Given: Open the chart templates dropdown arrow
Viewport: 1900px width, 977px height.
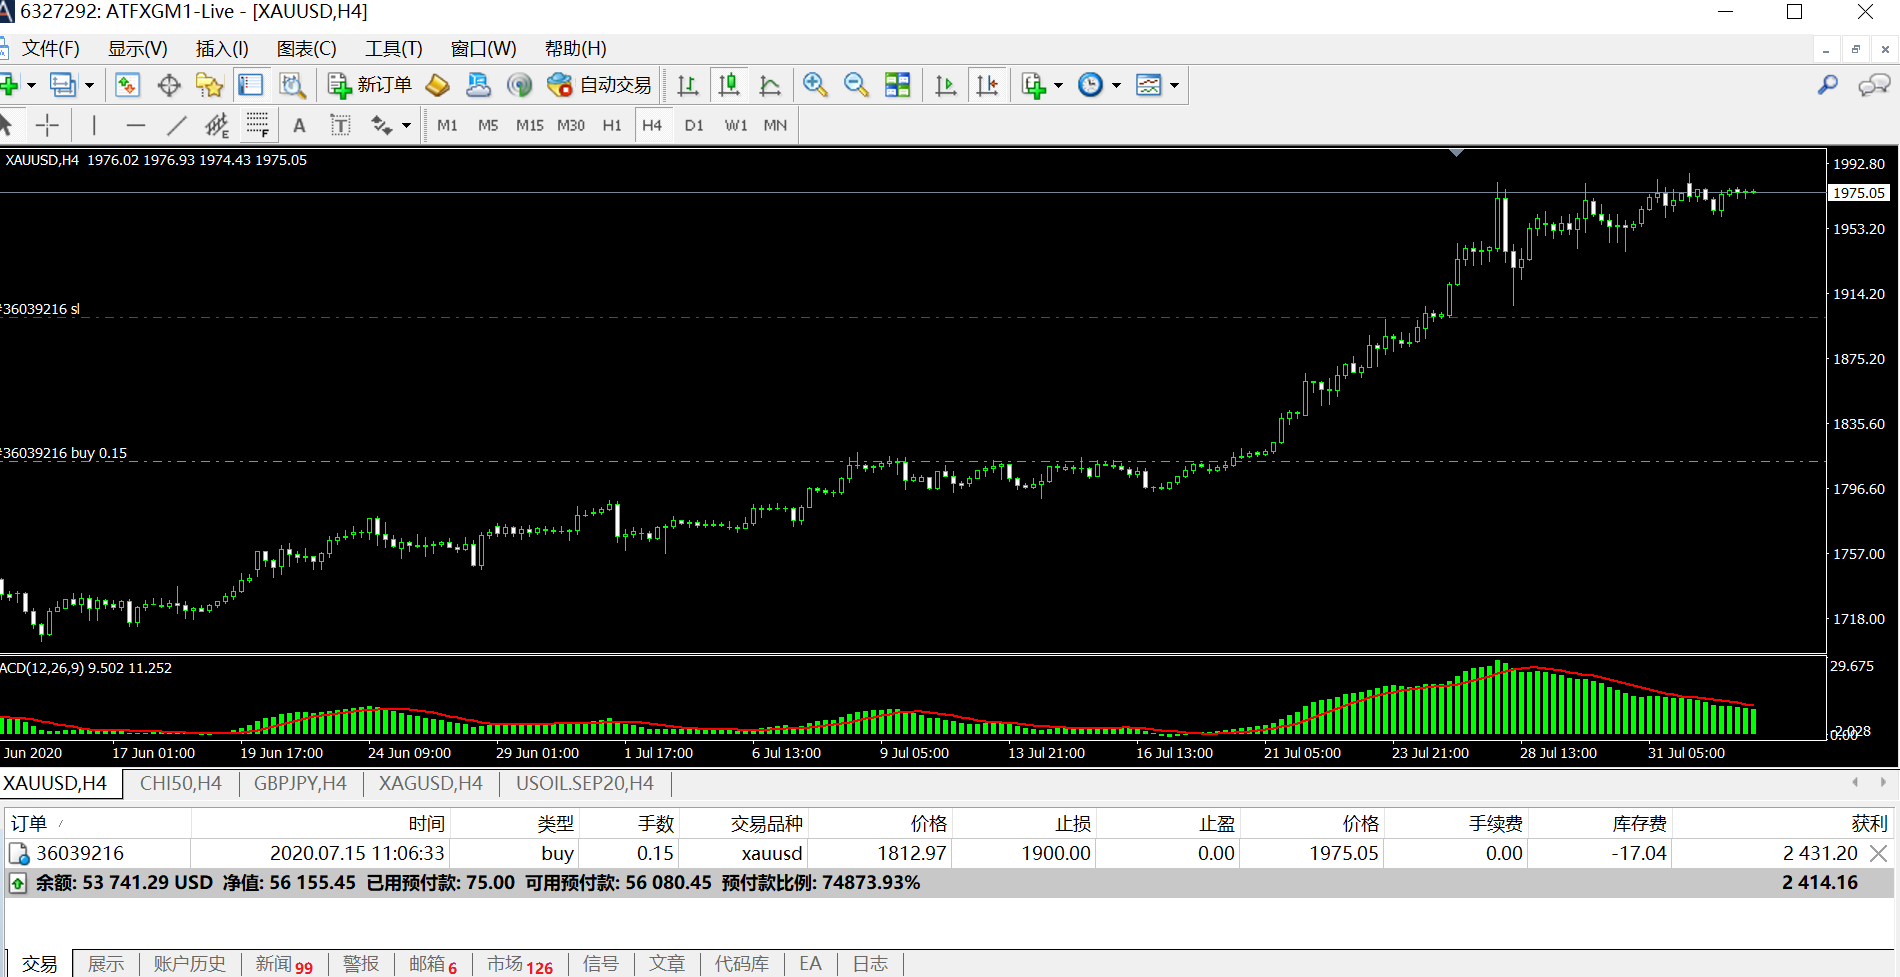Looking at the screenshot, I should (1174, 86).
